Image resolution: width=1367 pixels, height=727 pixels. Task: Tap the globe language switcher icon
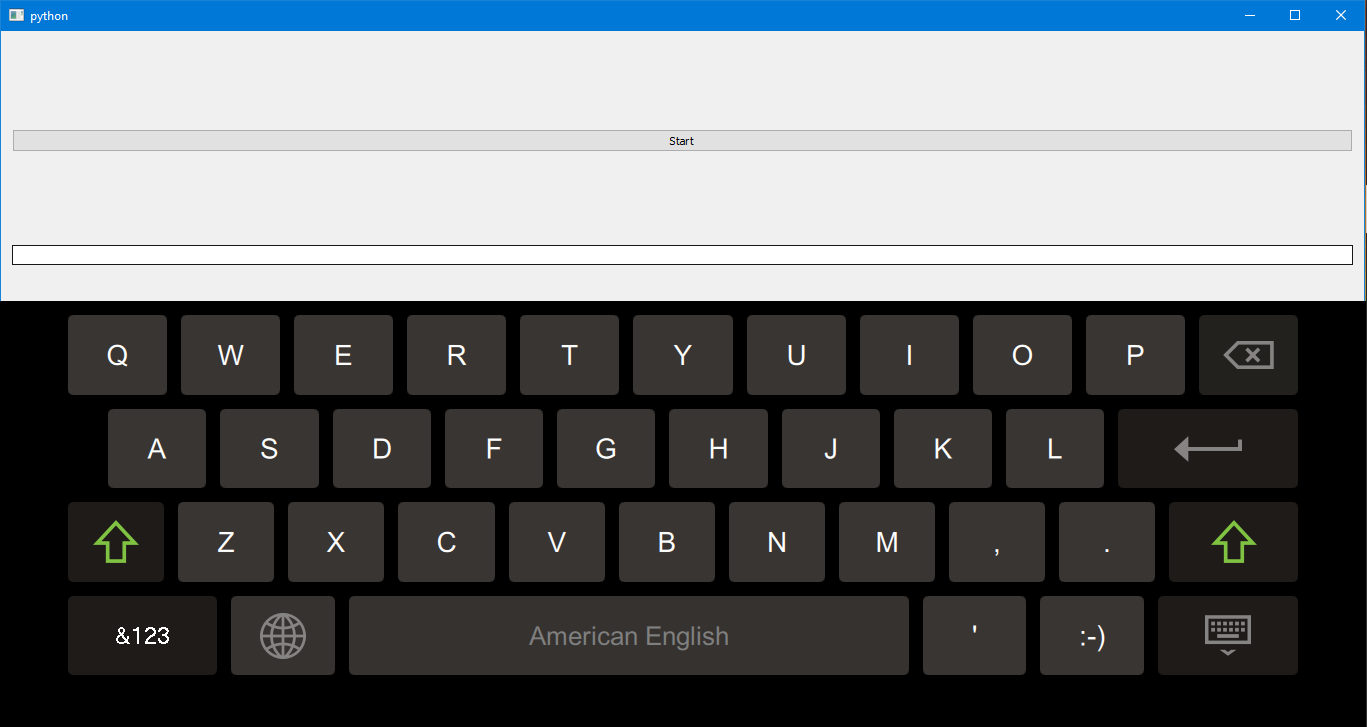pos(282,636)
